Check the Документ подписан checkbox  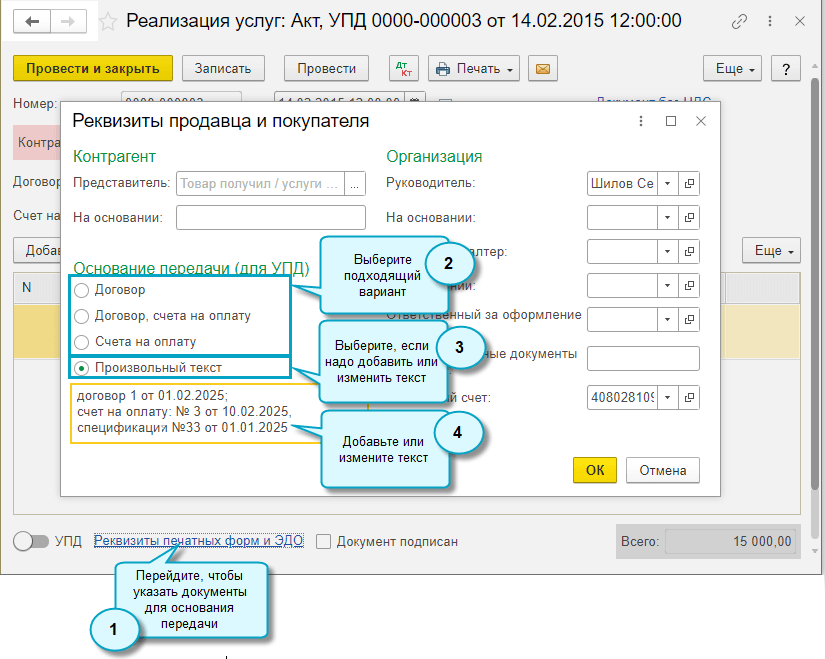pyautogui.click(x=323, y=541)
